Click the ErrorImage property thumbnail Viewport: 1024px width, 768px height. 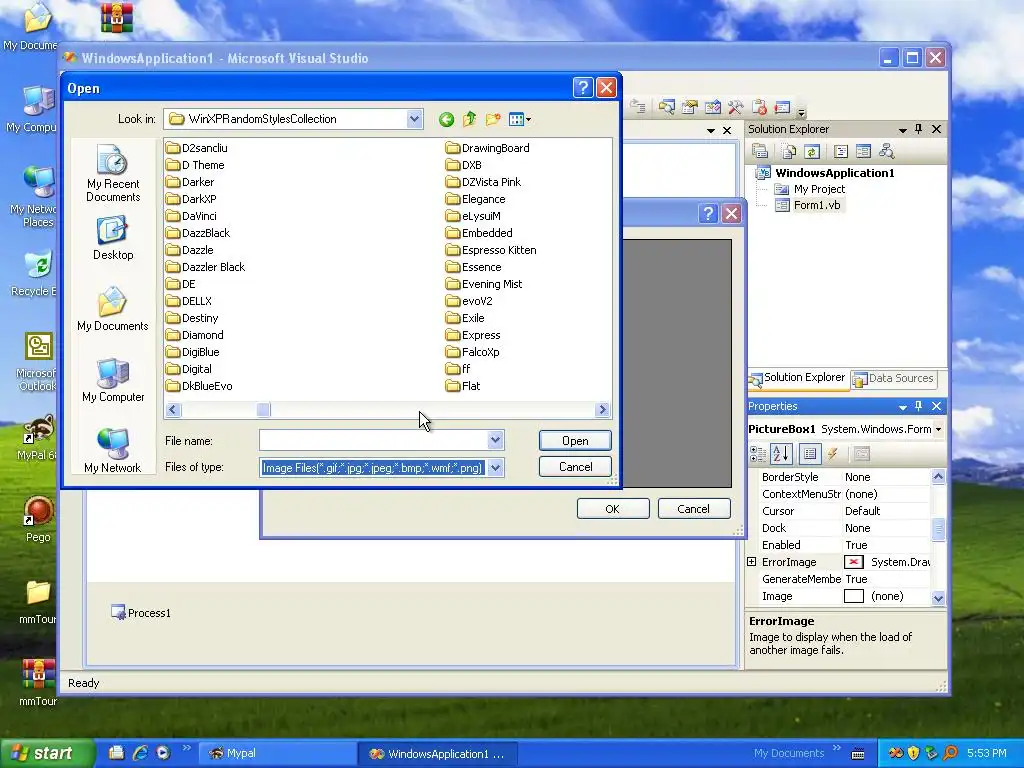click(x=854, y=562)
